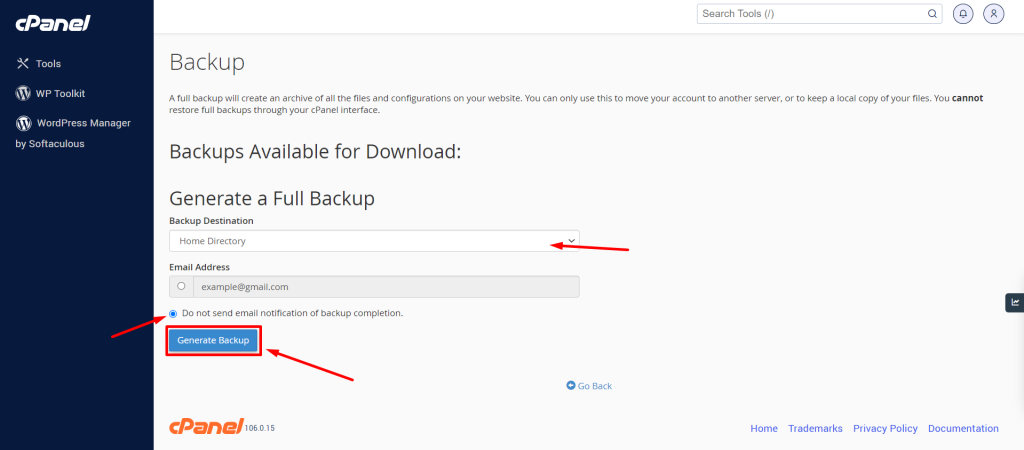Open the user account icon
The image size is (1024, 450).
point(993,14)
